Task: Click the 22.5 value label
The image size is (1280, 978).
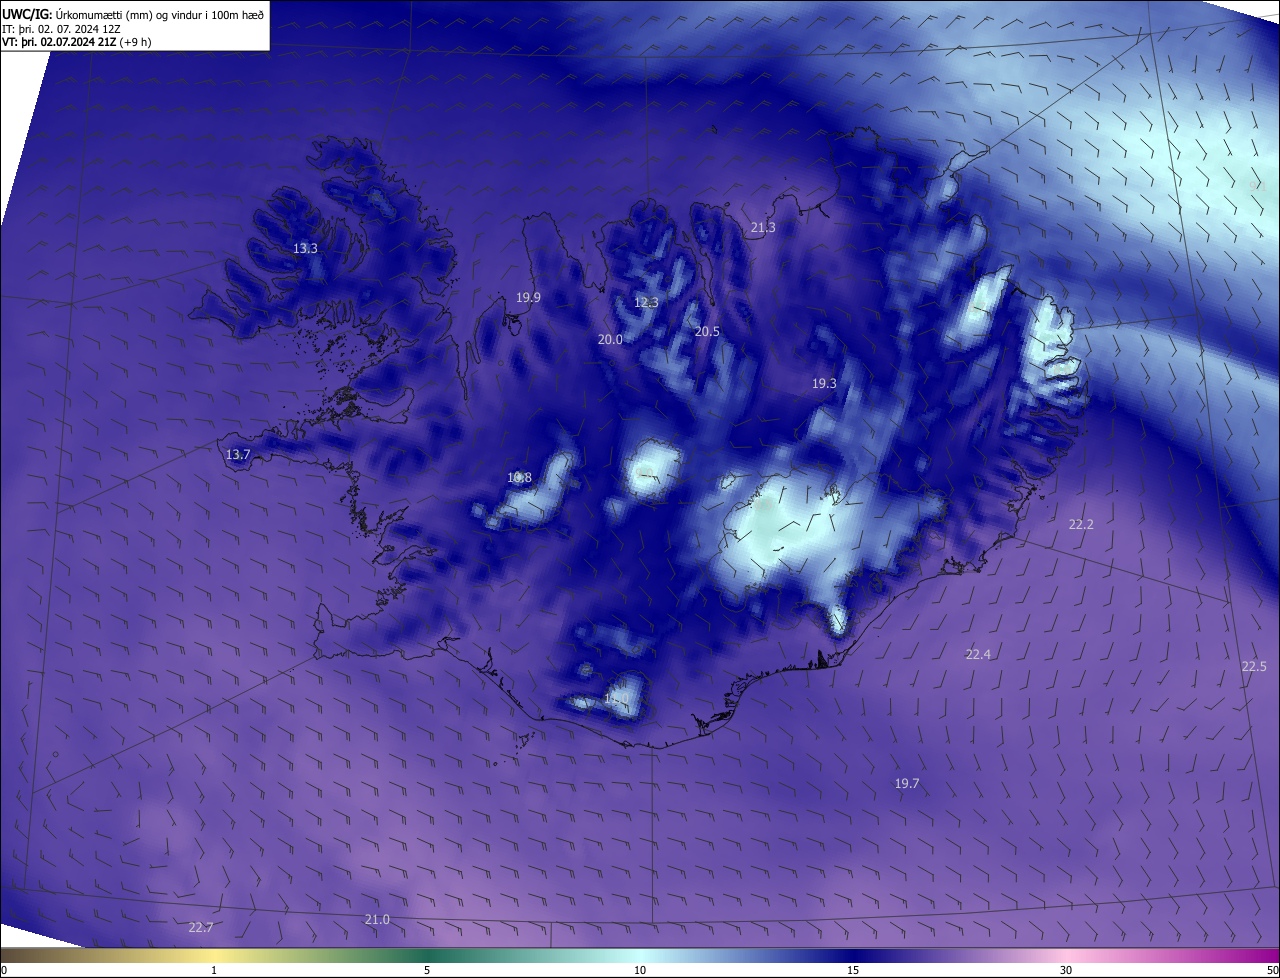Action: tap(1254, 666)
